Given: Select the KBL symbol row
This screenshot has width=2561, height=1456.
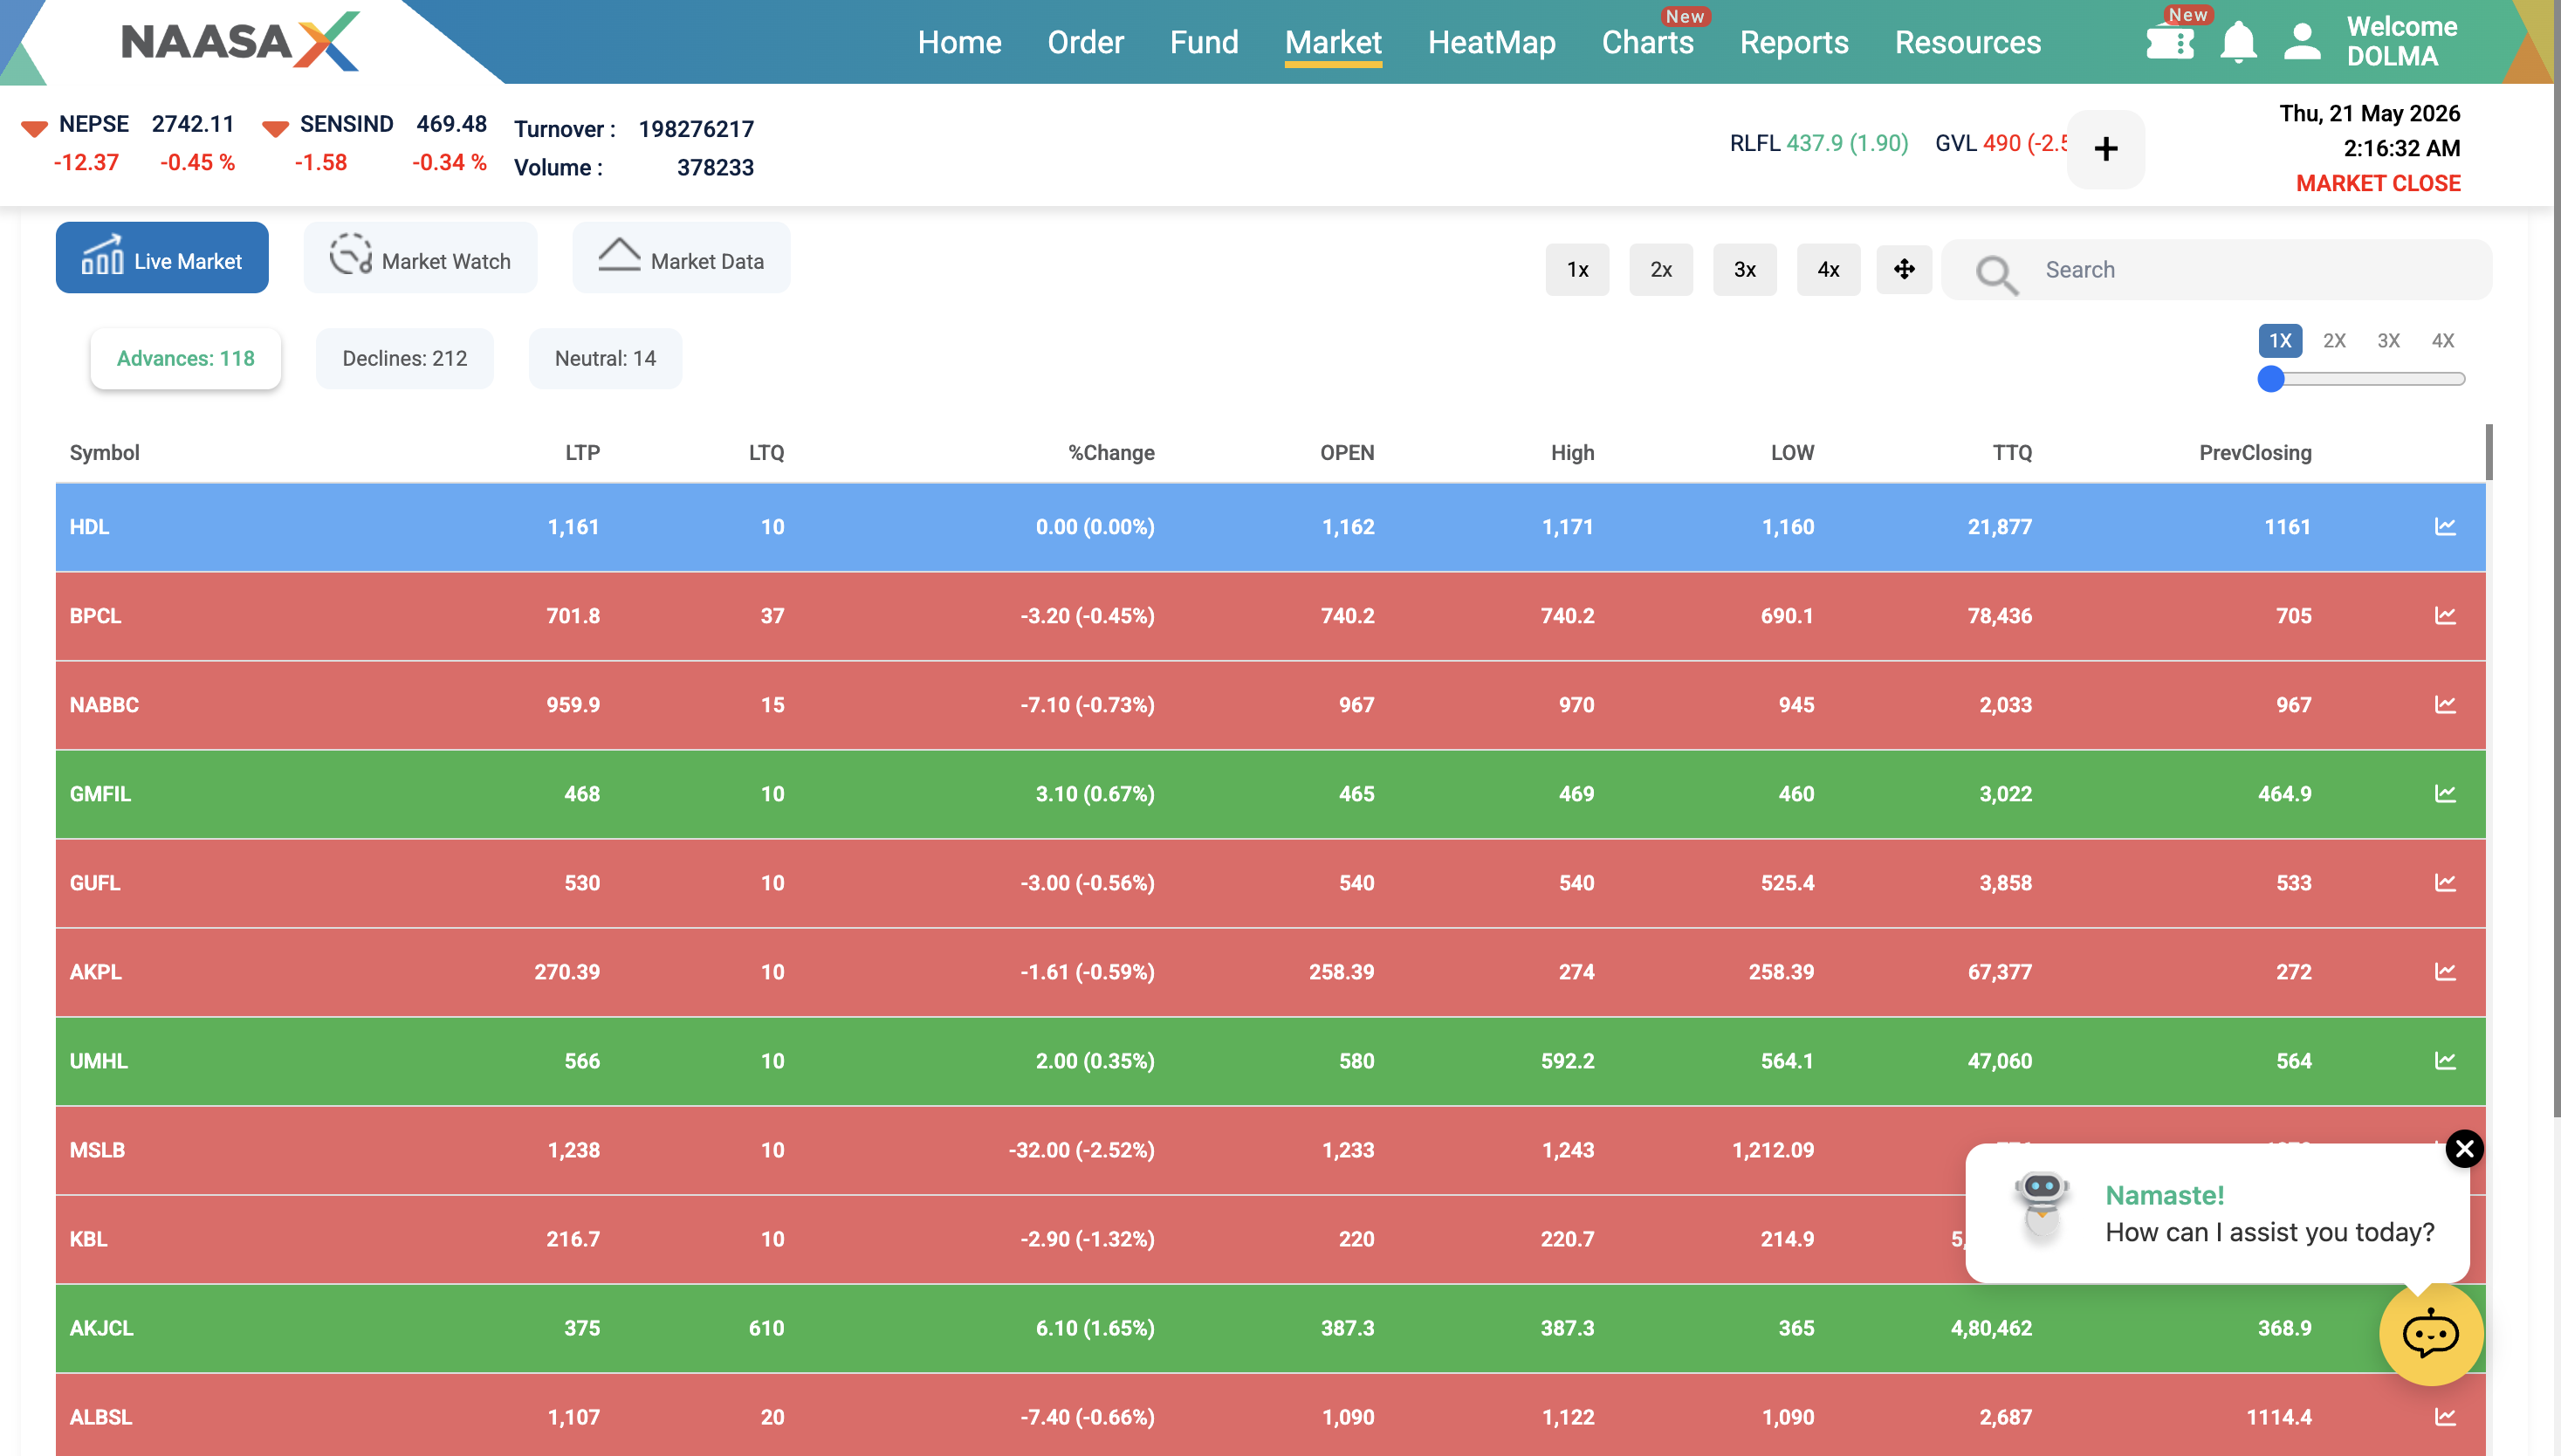Looking at the screenshot, I should pos(1270,1239).
